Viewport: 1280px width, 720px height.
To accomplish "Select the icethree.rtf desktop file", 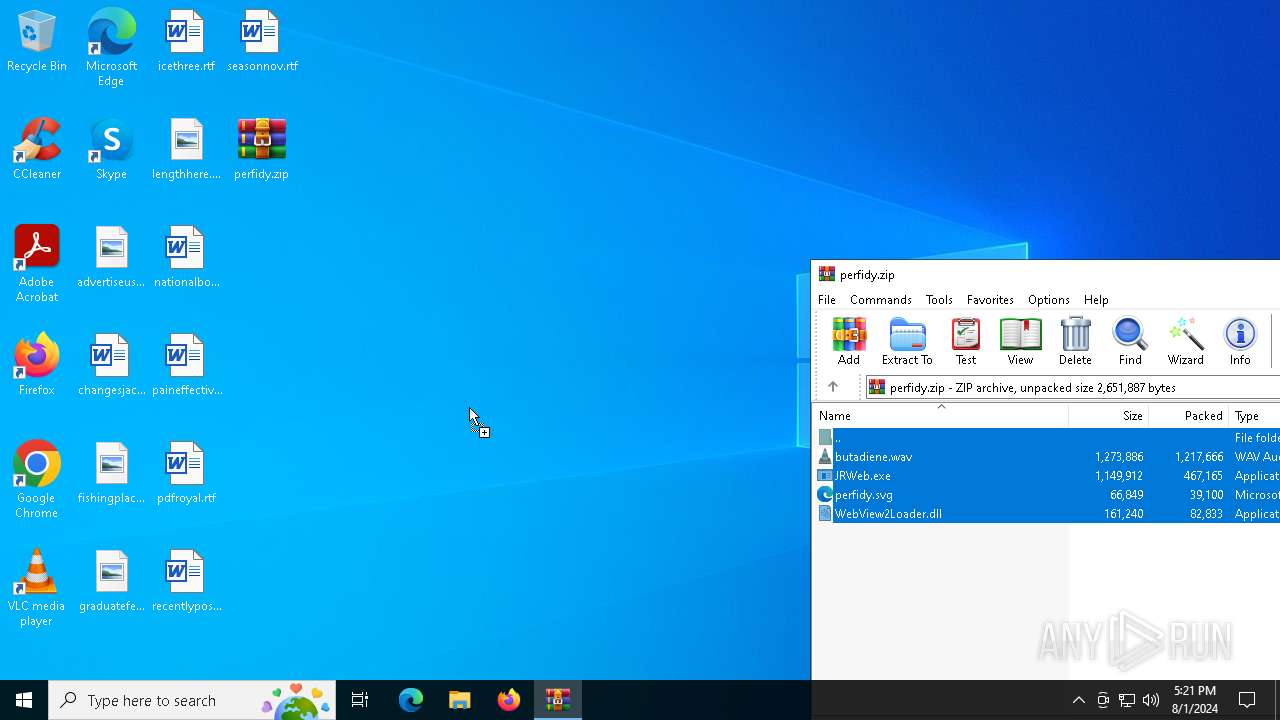I will [186, 42].
